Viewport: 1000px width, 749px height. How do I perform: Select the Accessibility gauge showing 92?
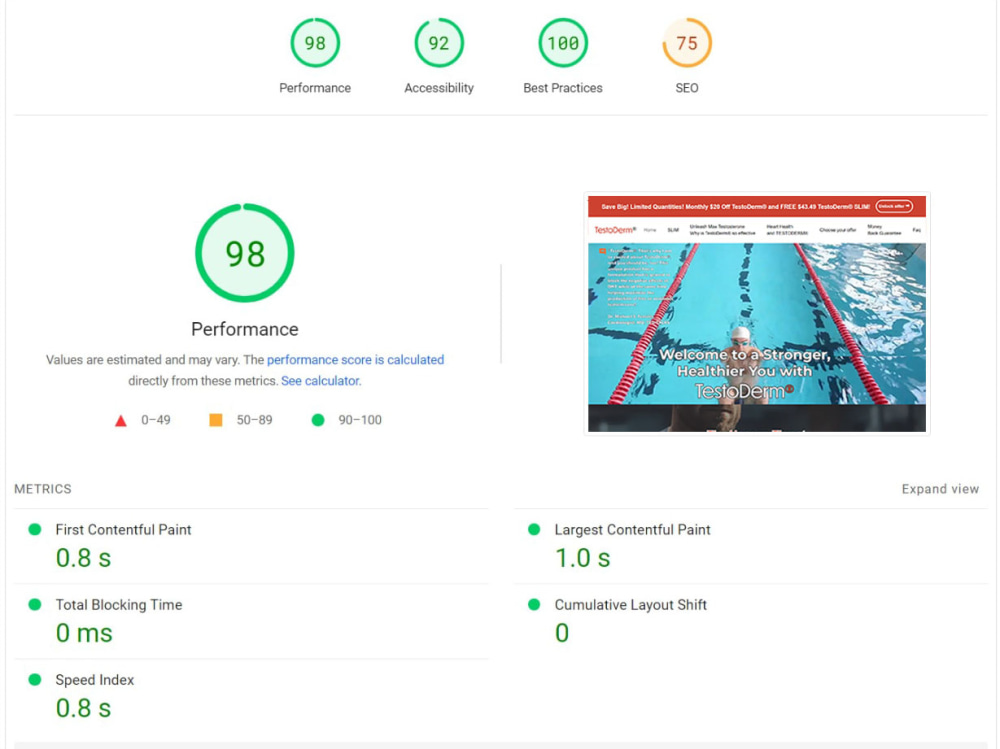[438, 43]
